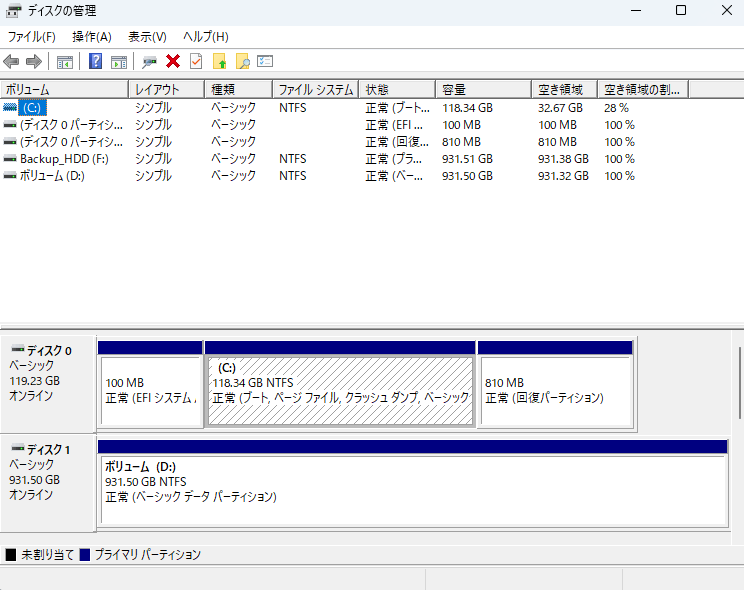
Task: Click the Forward arrow in toolbar
Action: (x=34, y=62)
